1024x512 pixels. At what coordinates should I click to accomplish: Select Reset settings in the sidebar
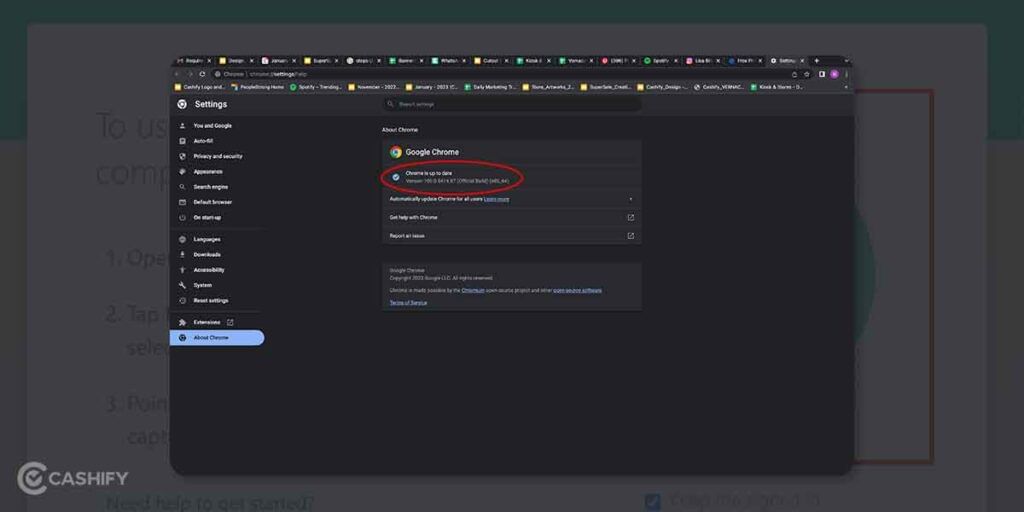(211, 300)
